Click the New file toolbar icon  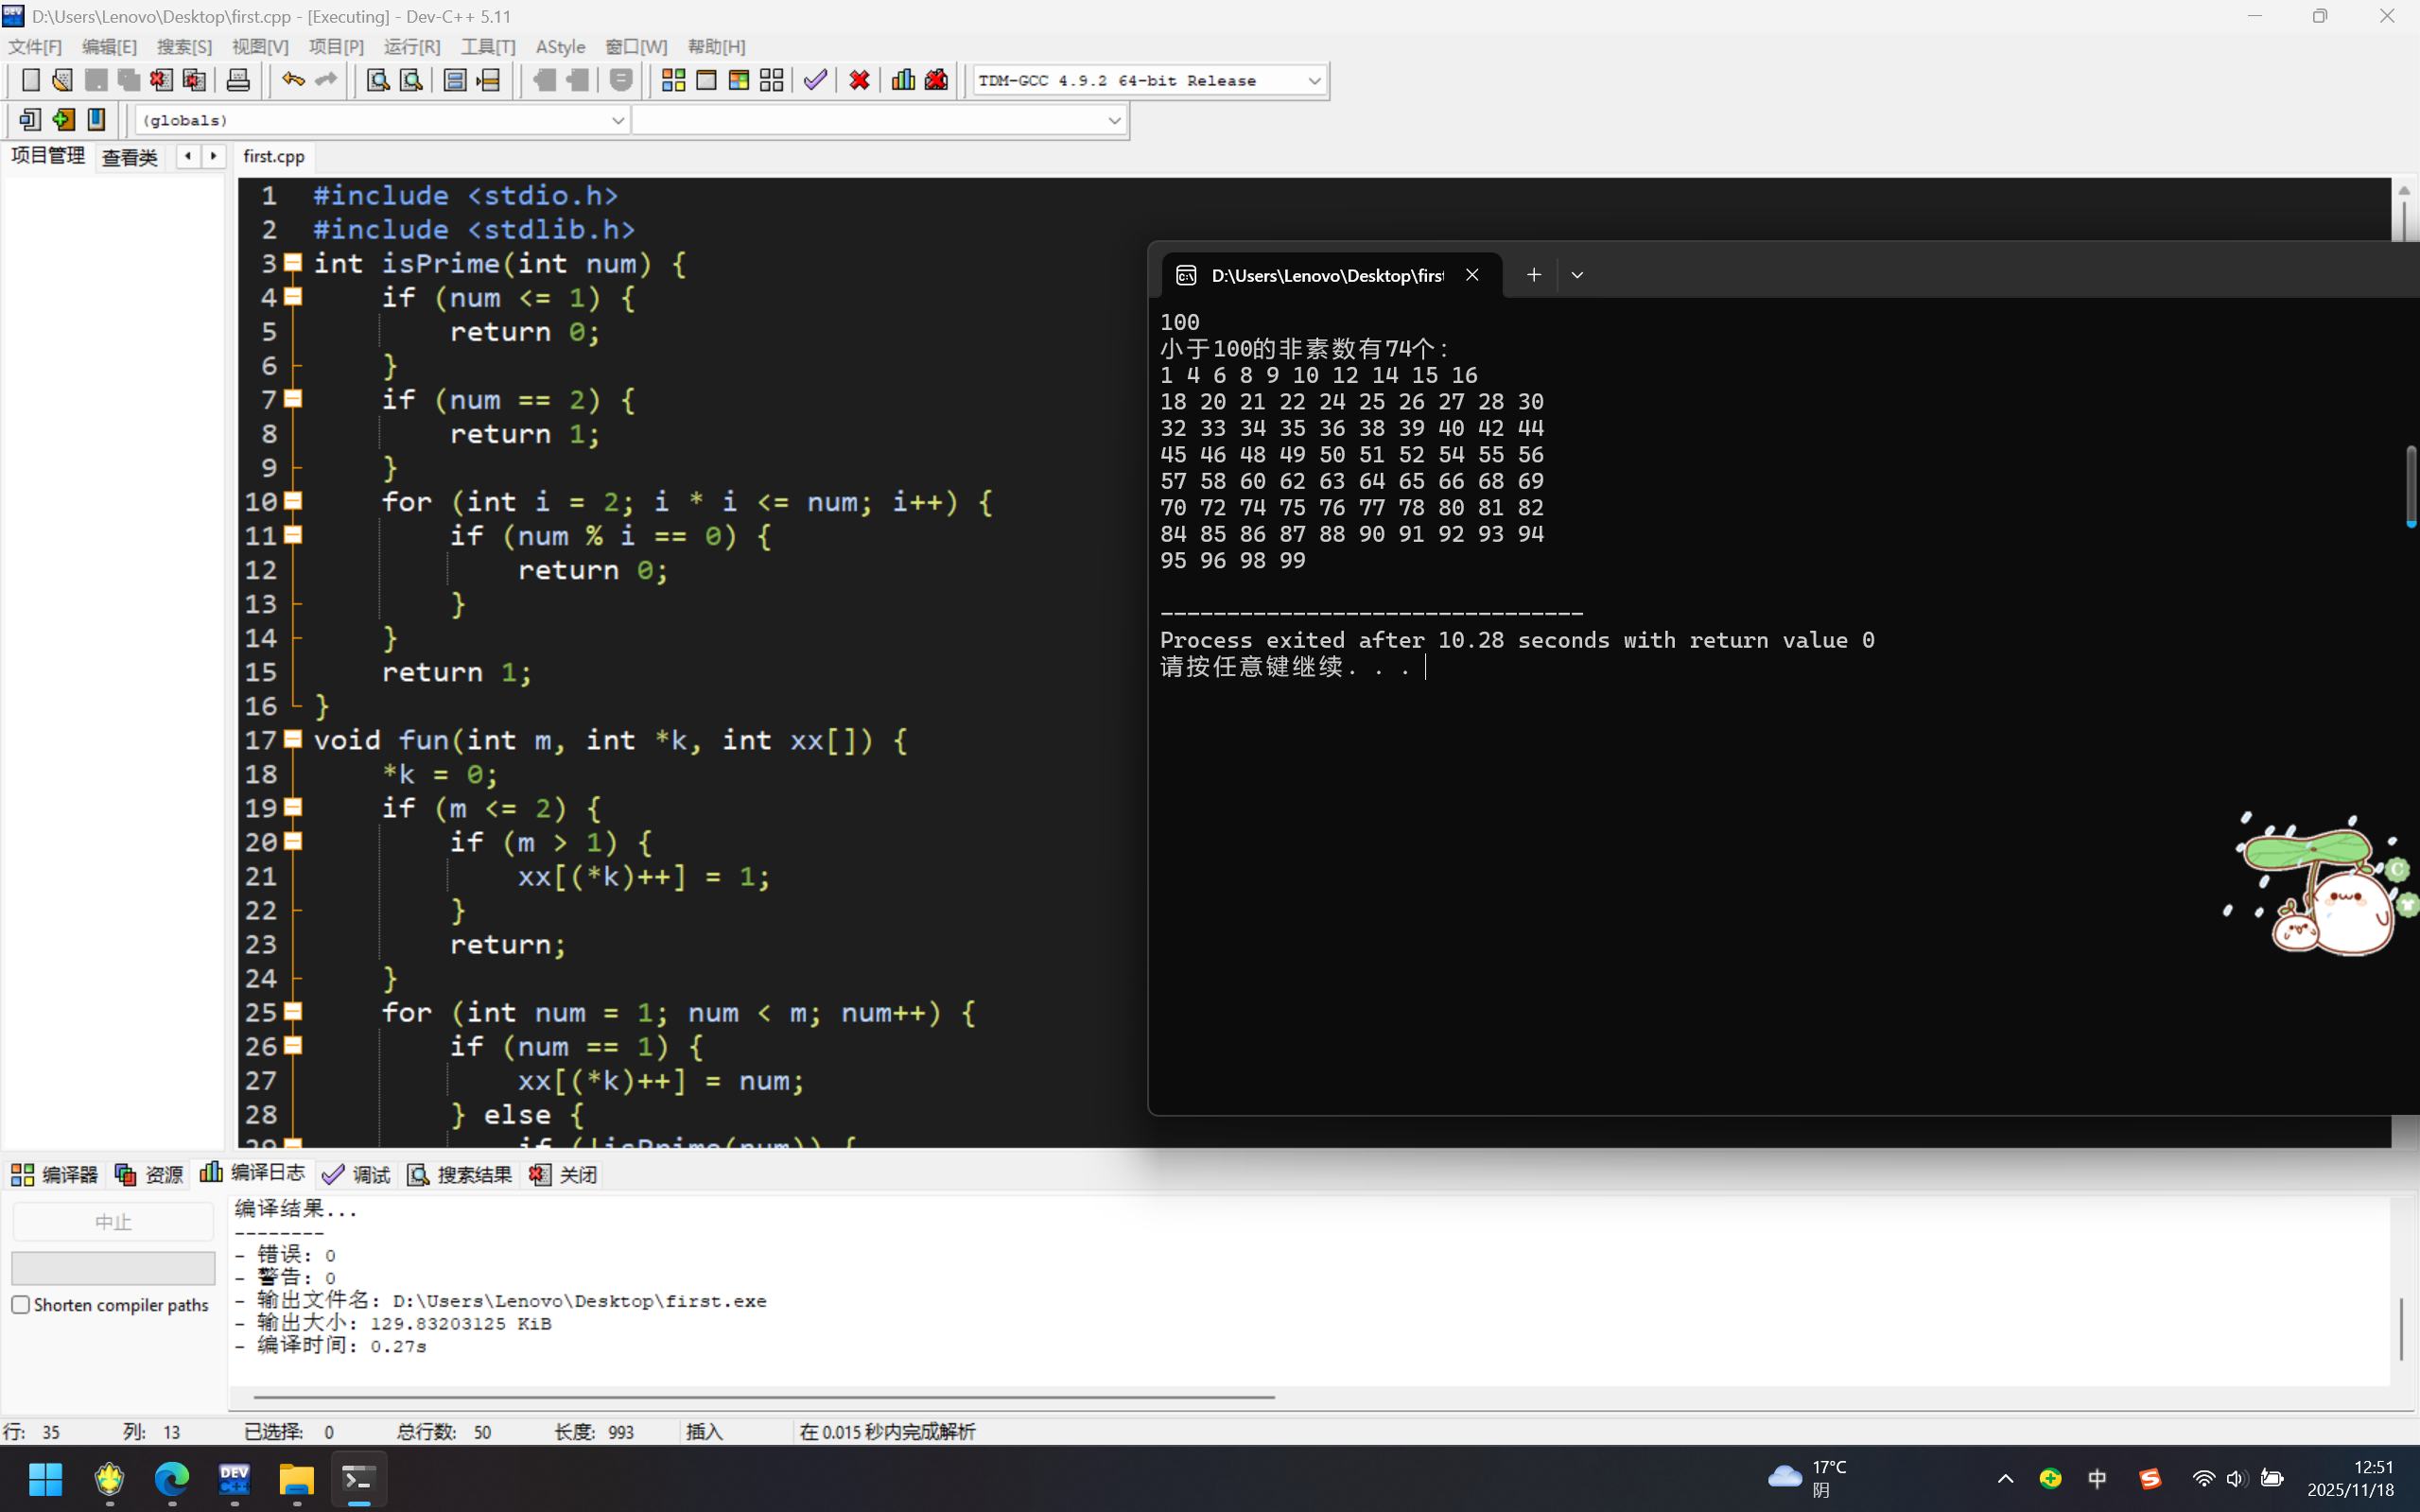pyautogui.click(x=30, y=80)
